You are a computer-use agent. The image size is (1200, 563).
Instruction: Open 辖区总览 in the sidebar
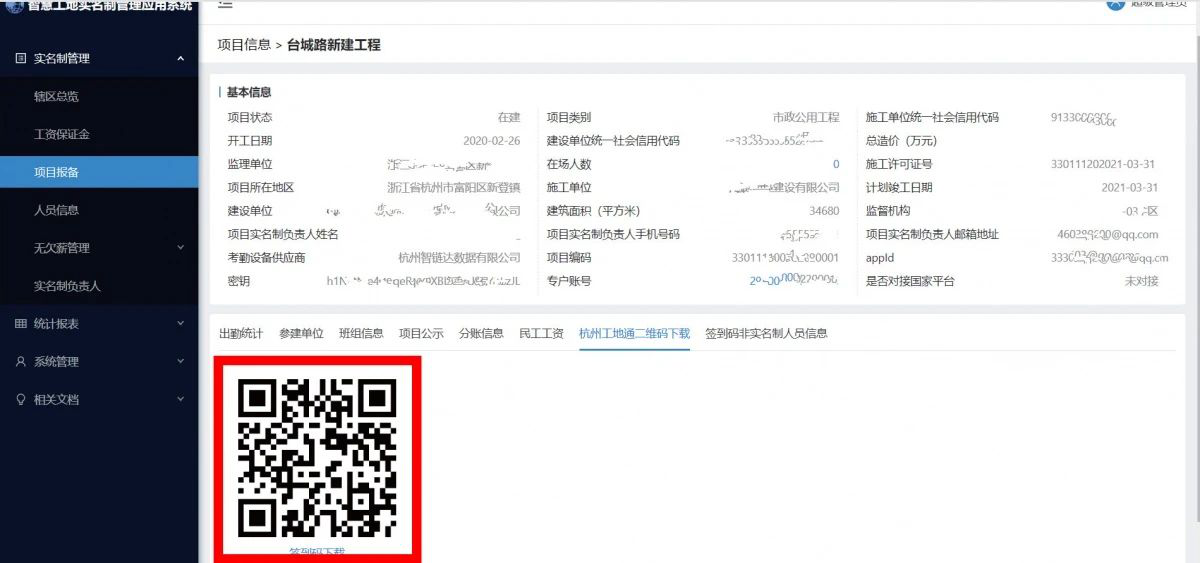pyautogui.click(x=56, y=97)
